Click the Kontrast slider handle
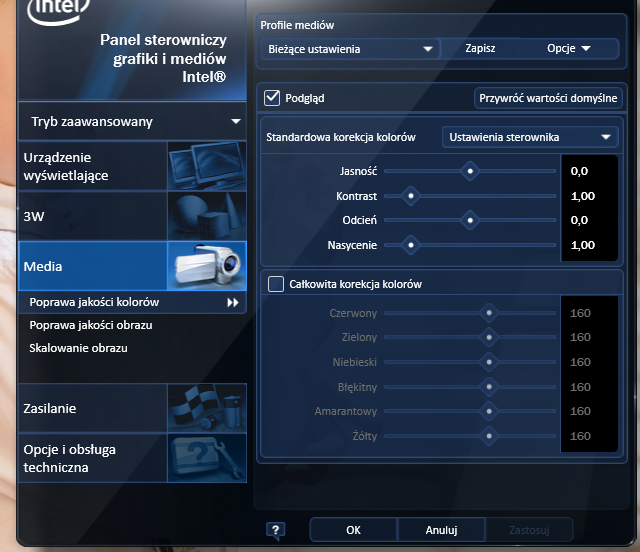The width and height of the screenshot is (640, 552). pyautogui.click(x=411, y=196)
